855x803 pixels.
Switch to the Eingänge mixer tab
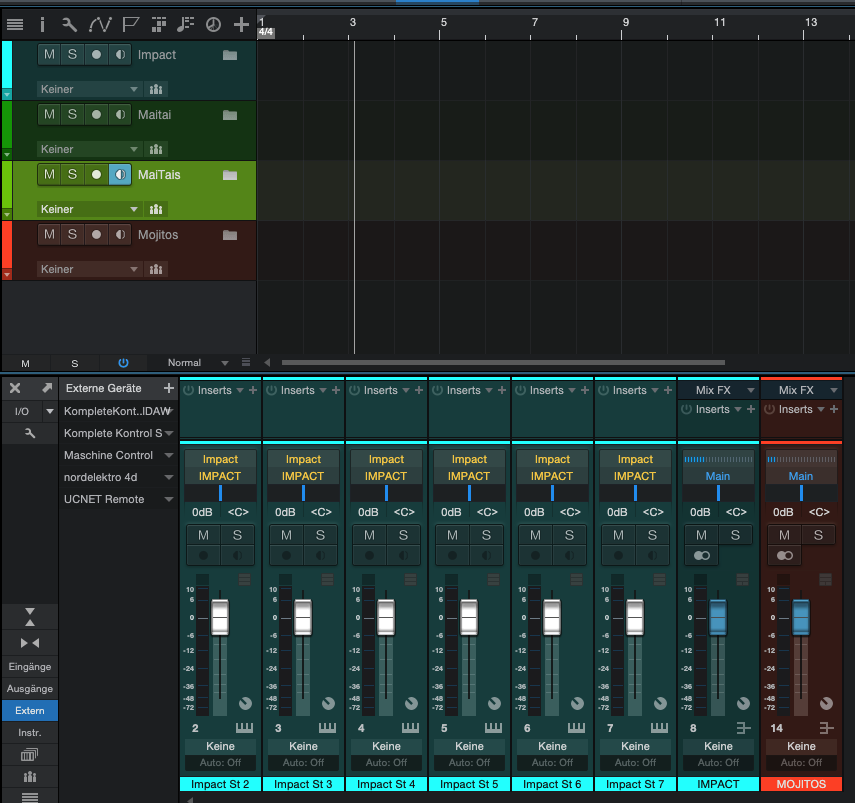coord(30,667)
